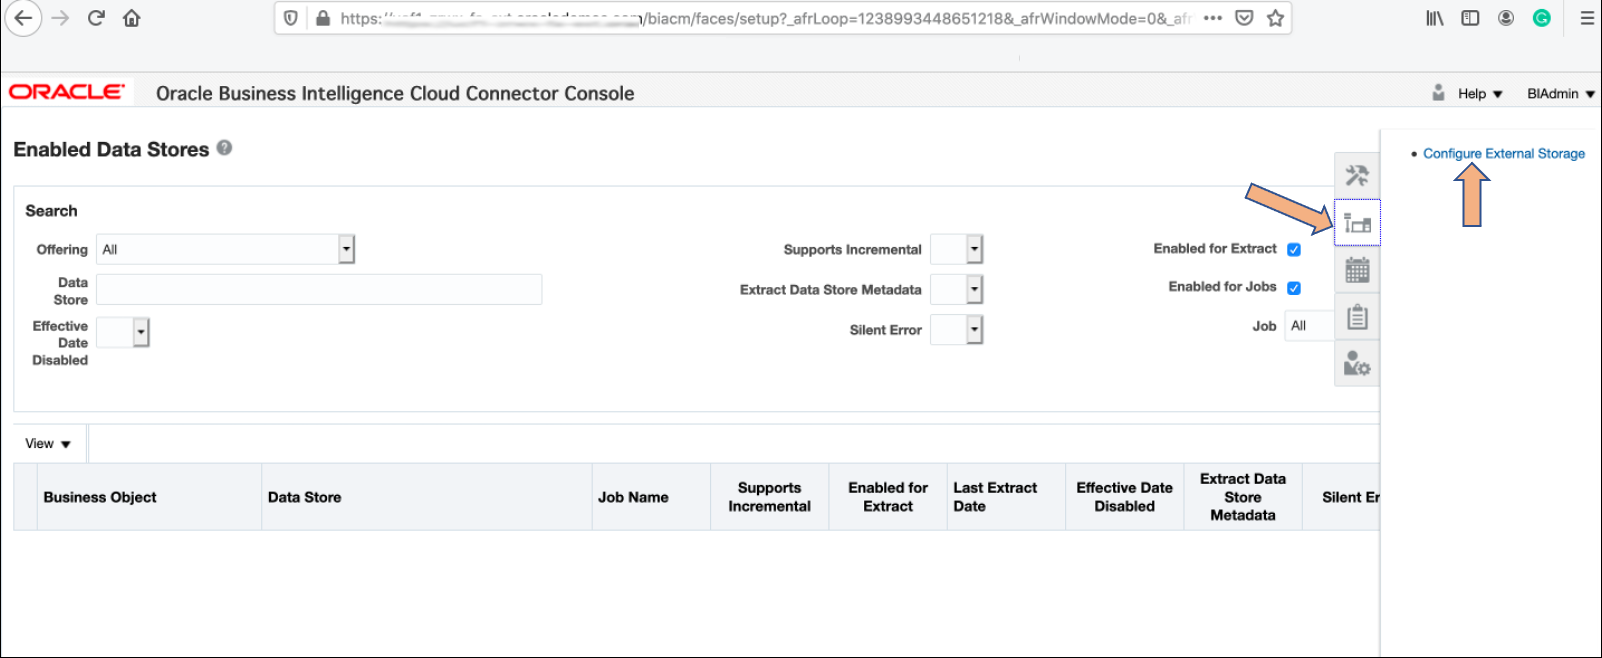This screenshot has width=1602, height=658.
Task: Open the clipboard jobs icon in the side panel
Action: click(x=1357, y=316)
